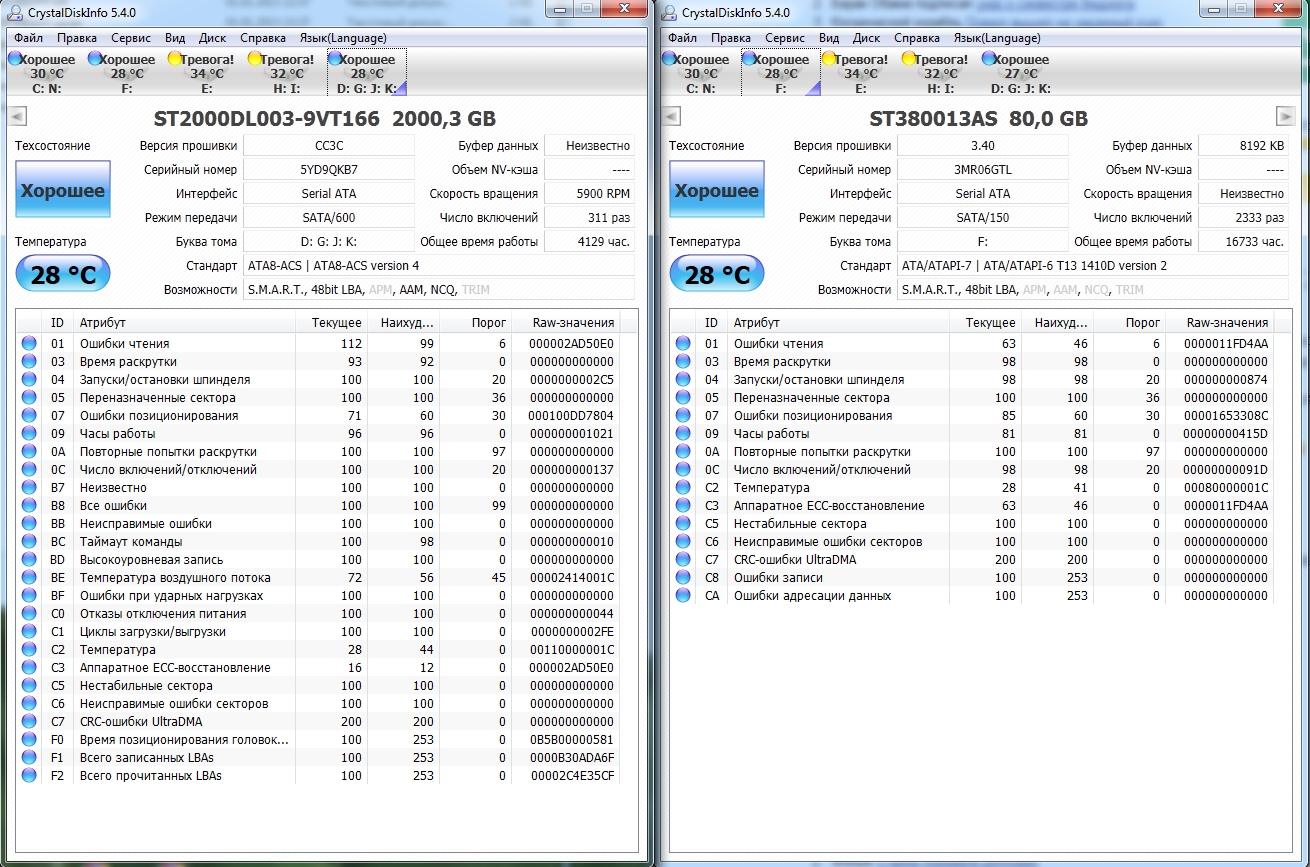Click status orb of Ошибки чтения, right window
The width and height of the screenshot is (1310, 867).
(683, 344)
